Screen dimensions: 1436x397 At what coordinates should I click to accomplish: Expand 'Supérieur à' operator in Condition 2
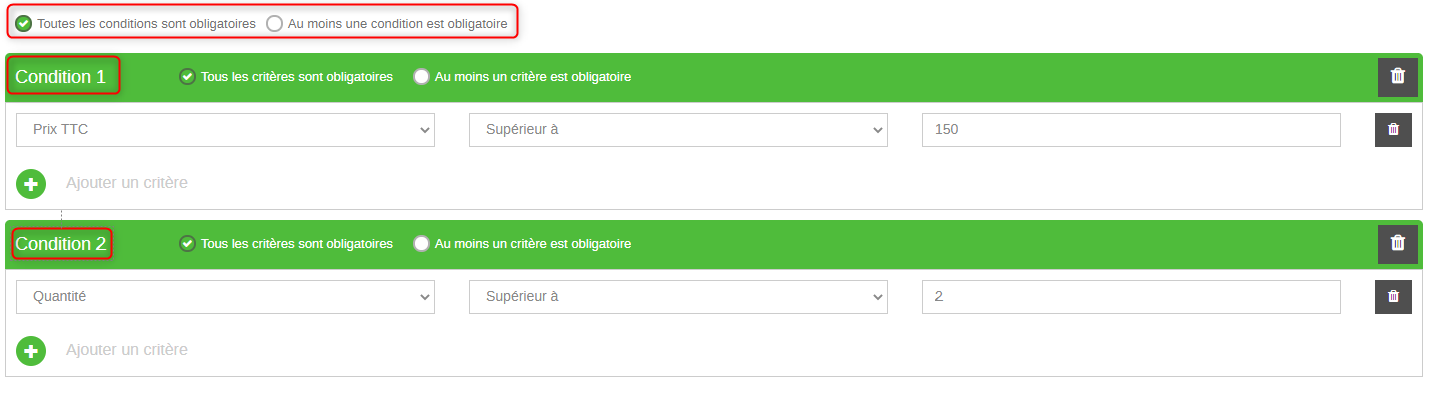(678, 296)
